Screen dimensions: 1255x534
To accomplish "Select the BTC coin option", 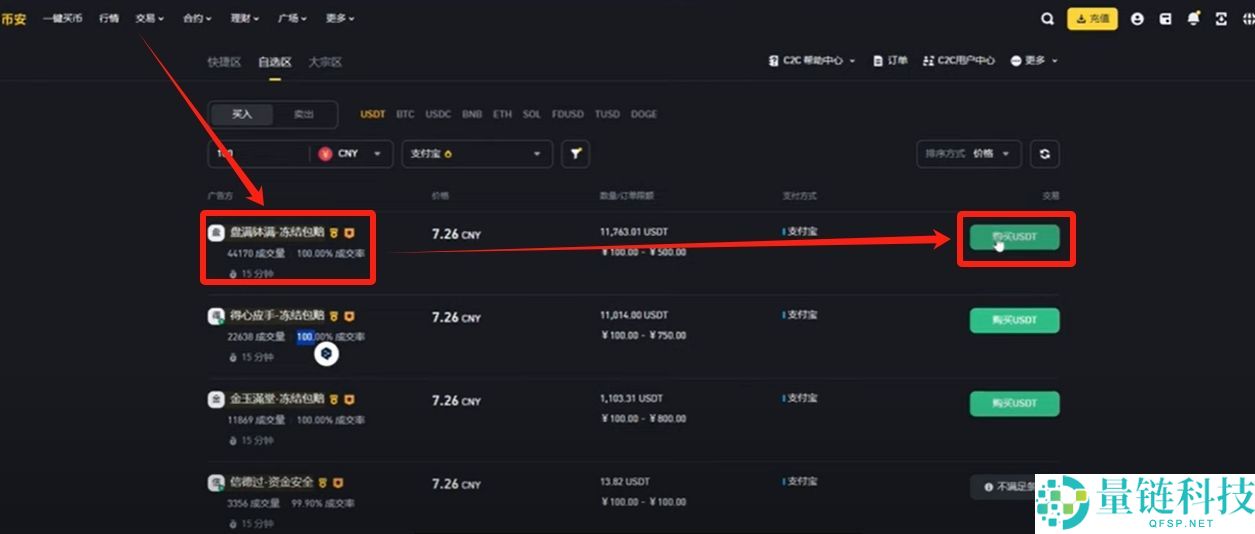I will (405, 114).
